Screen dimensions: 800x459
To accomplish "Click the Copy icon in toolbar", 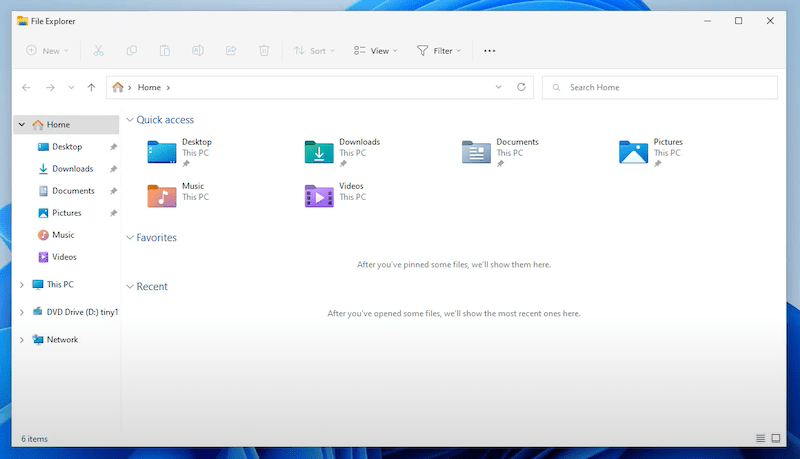I will click(x=132, y=50).
